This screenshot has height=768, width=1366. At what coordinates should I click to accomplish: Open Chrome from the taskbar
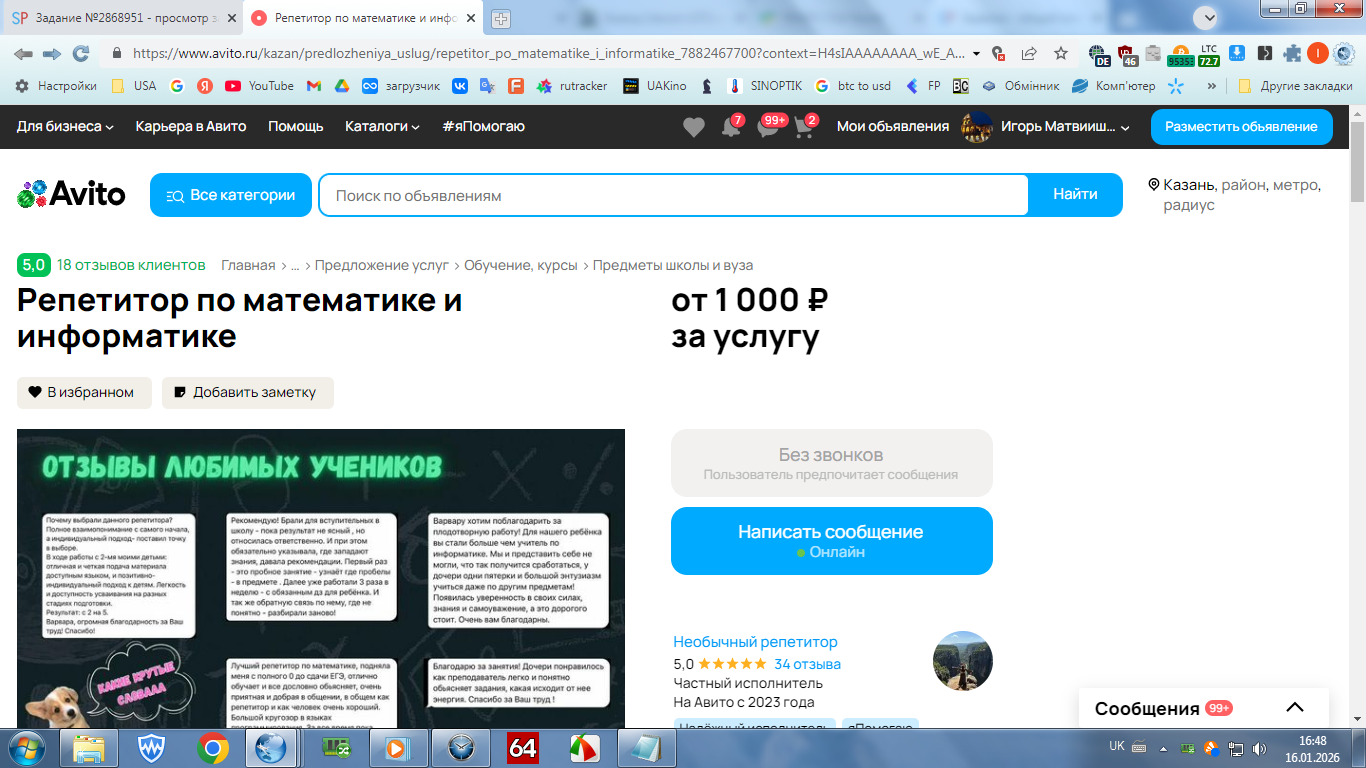tap(211, 747)
